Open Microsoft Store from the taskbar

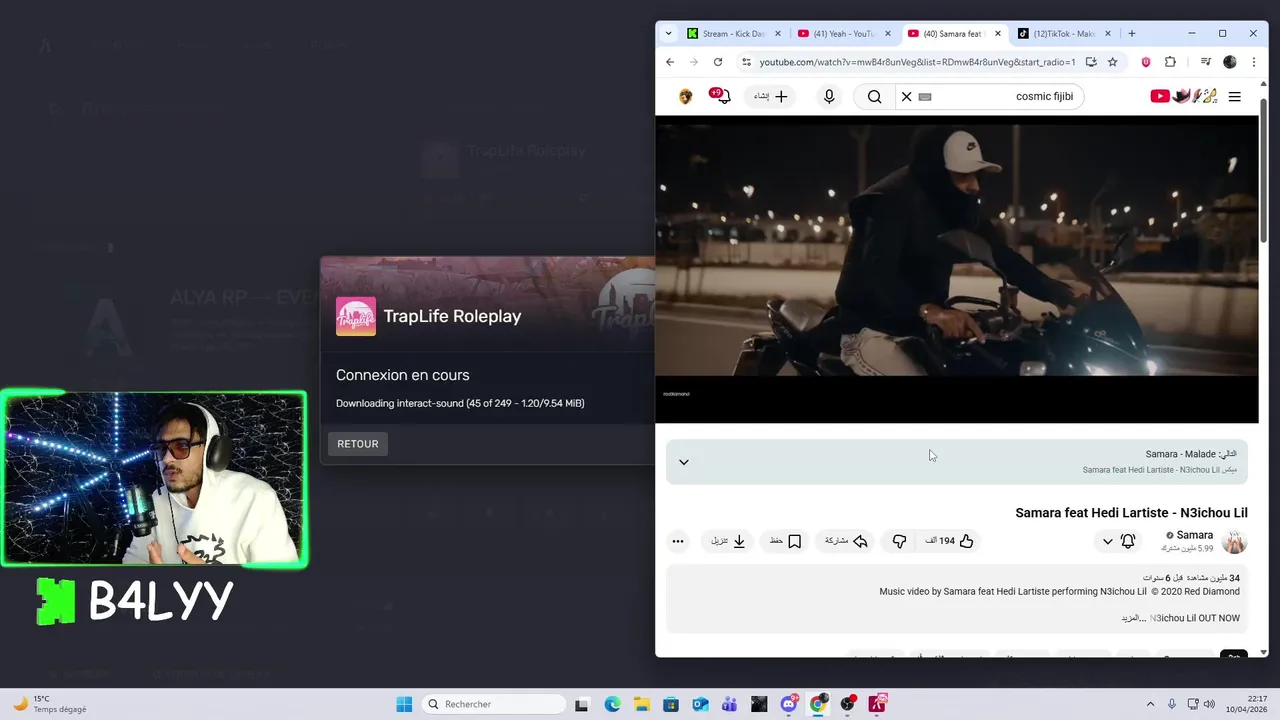coord(671,704)
